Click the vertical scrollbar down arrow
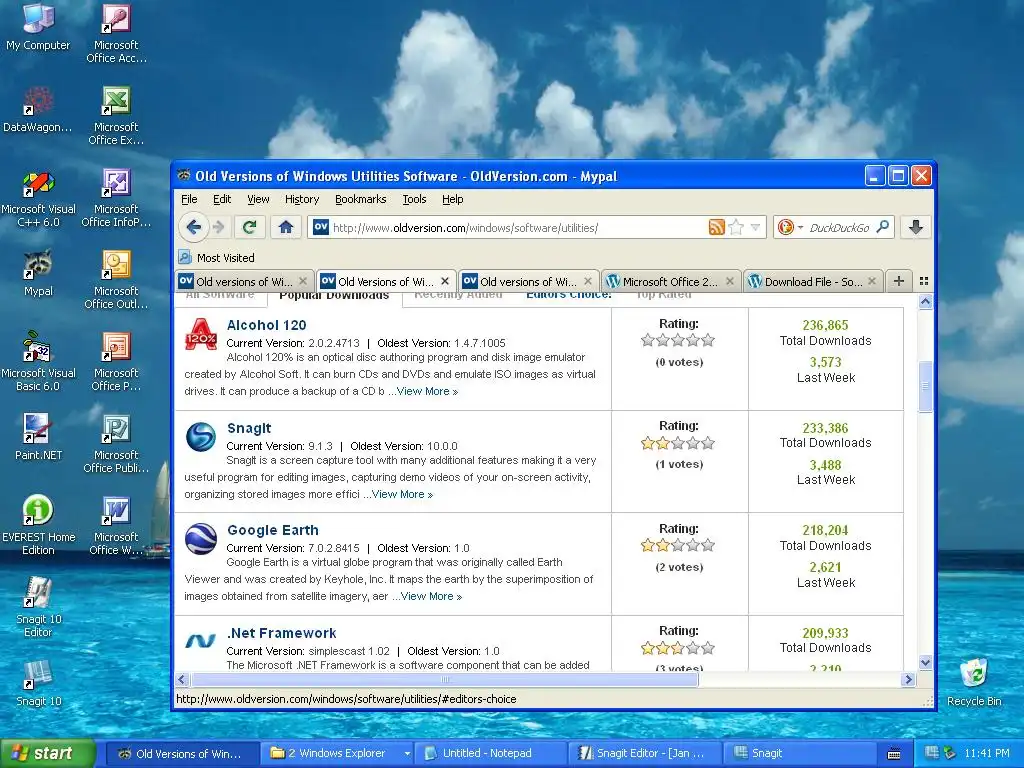 tap(925, 662)
